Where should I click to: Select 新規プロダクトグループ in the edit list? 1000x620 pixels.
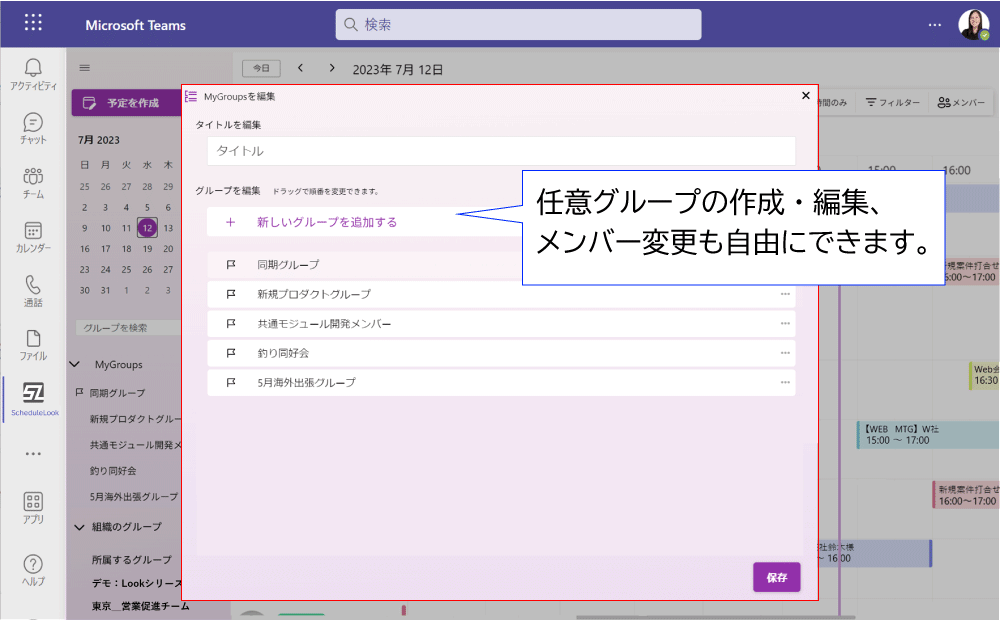314,294
